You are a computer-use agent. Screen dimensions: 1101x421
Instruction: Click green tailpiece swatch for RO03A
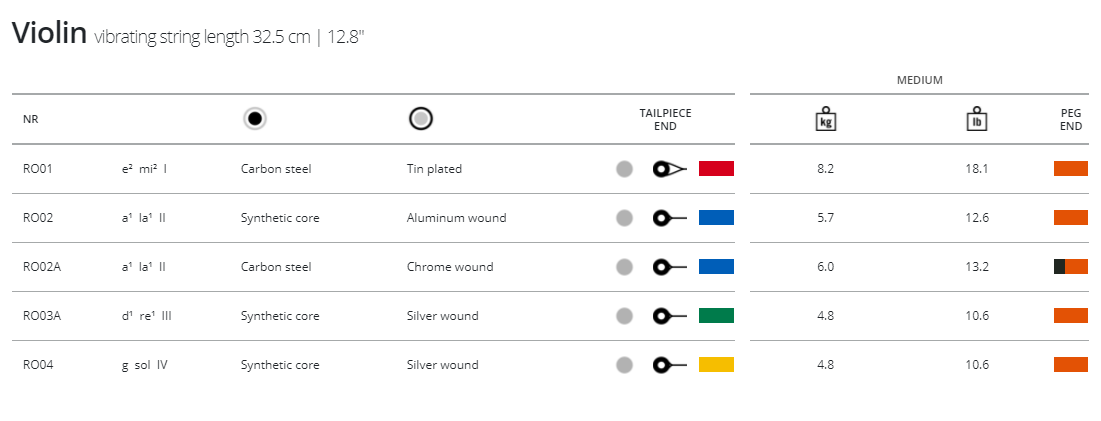click(x=716, y=316)
